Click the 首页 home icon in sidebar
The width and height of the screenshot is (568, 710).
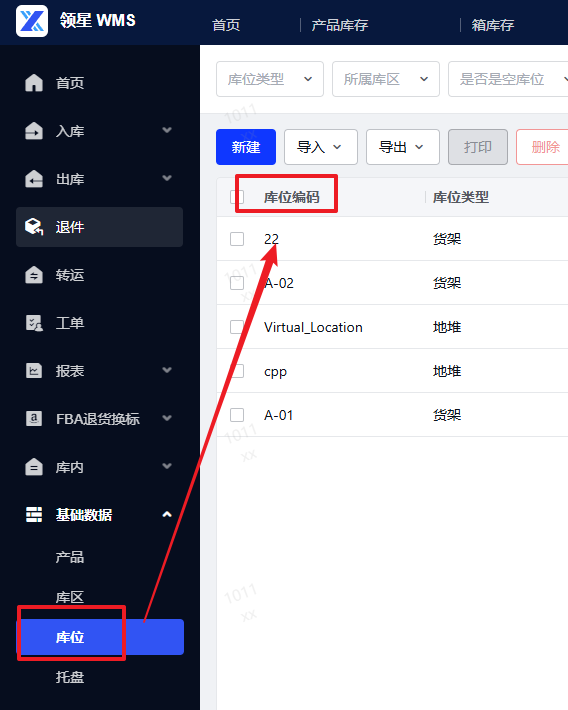click(x=34, y=83)
